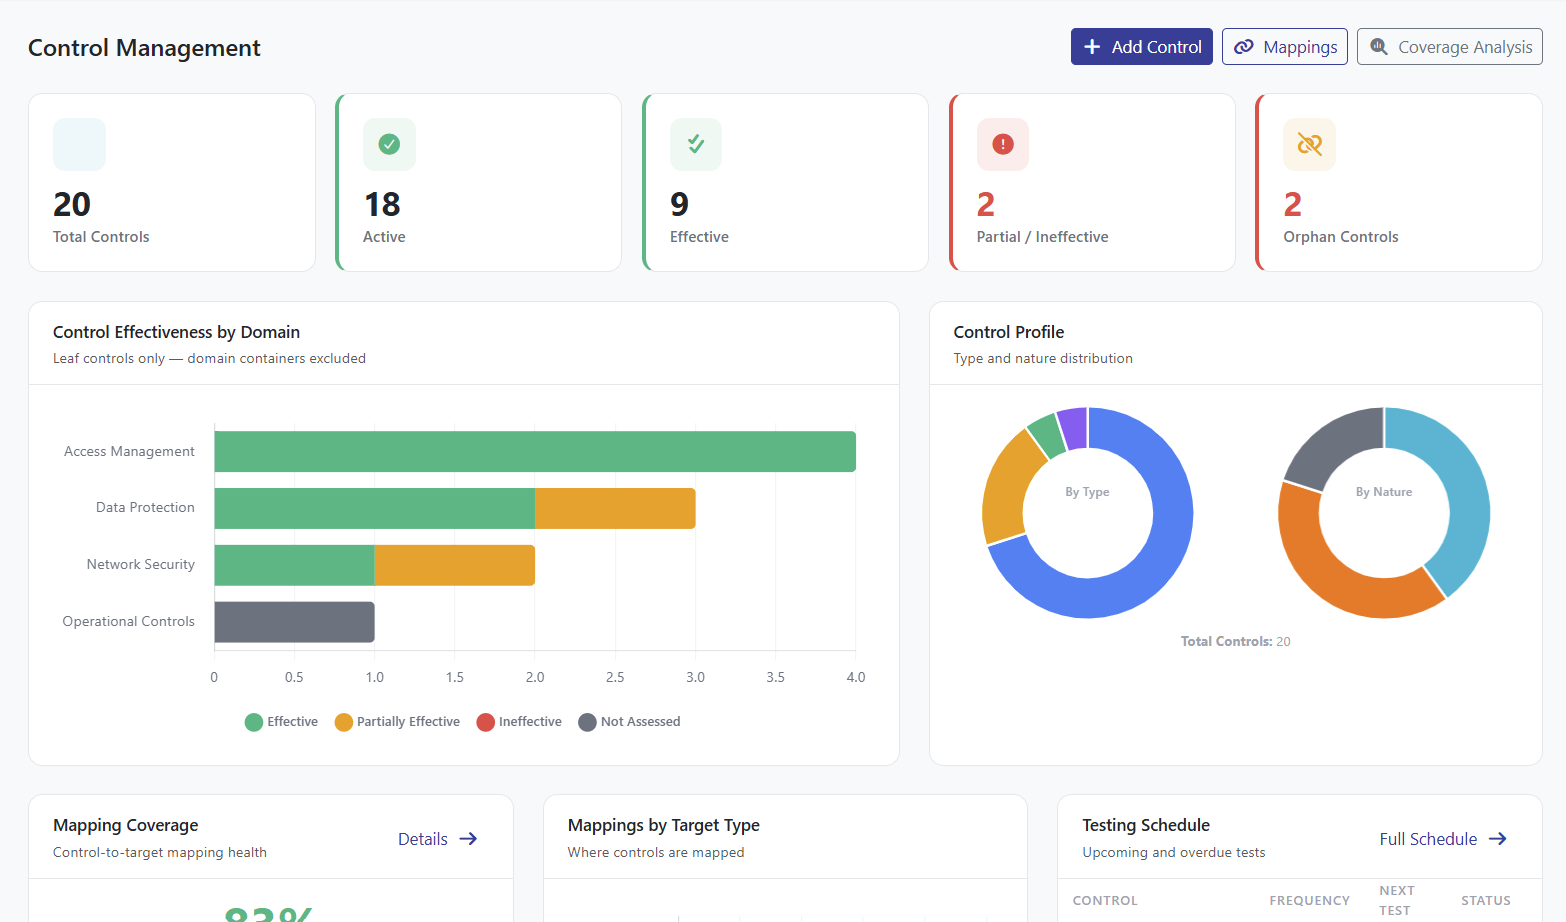Toggle the Effective legend entry
Screen dimensions: 1566x922
(x=281, y=722)
